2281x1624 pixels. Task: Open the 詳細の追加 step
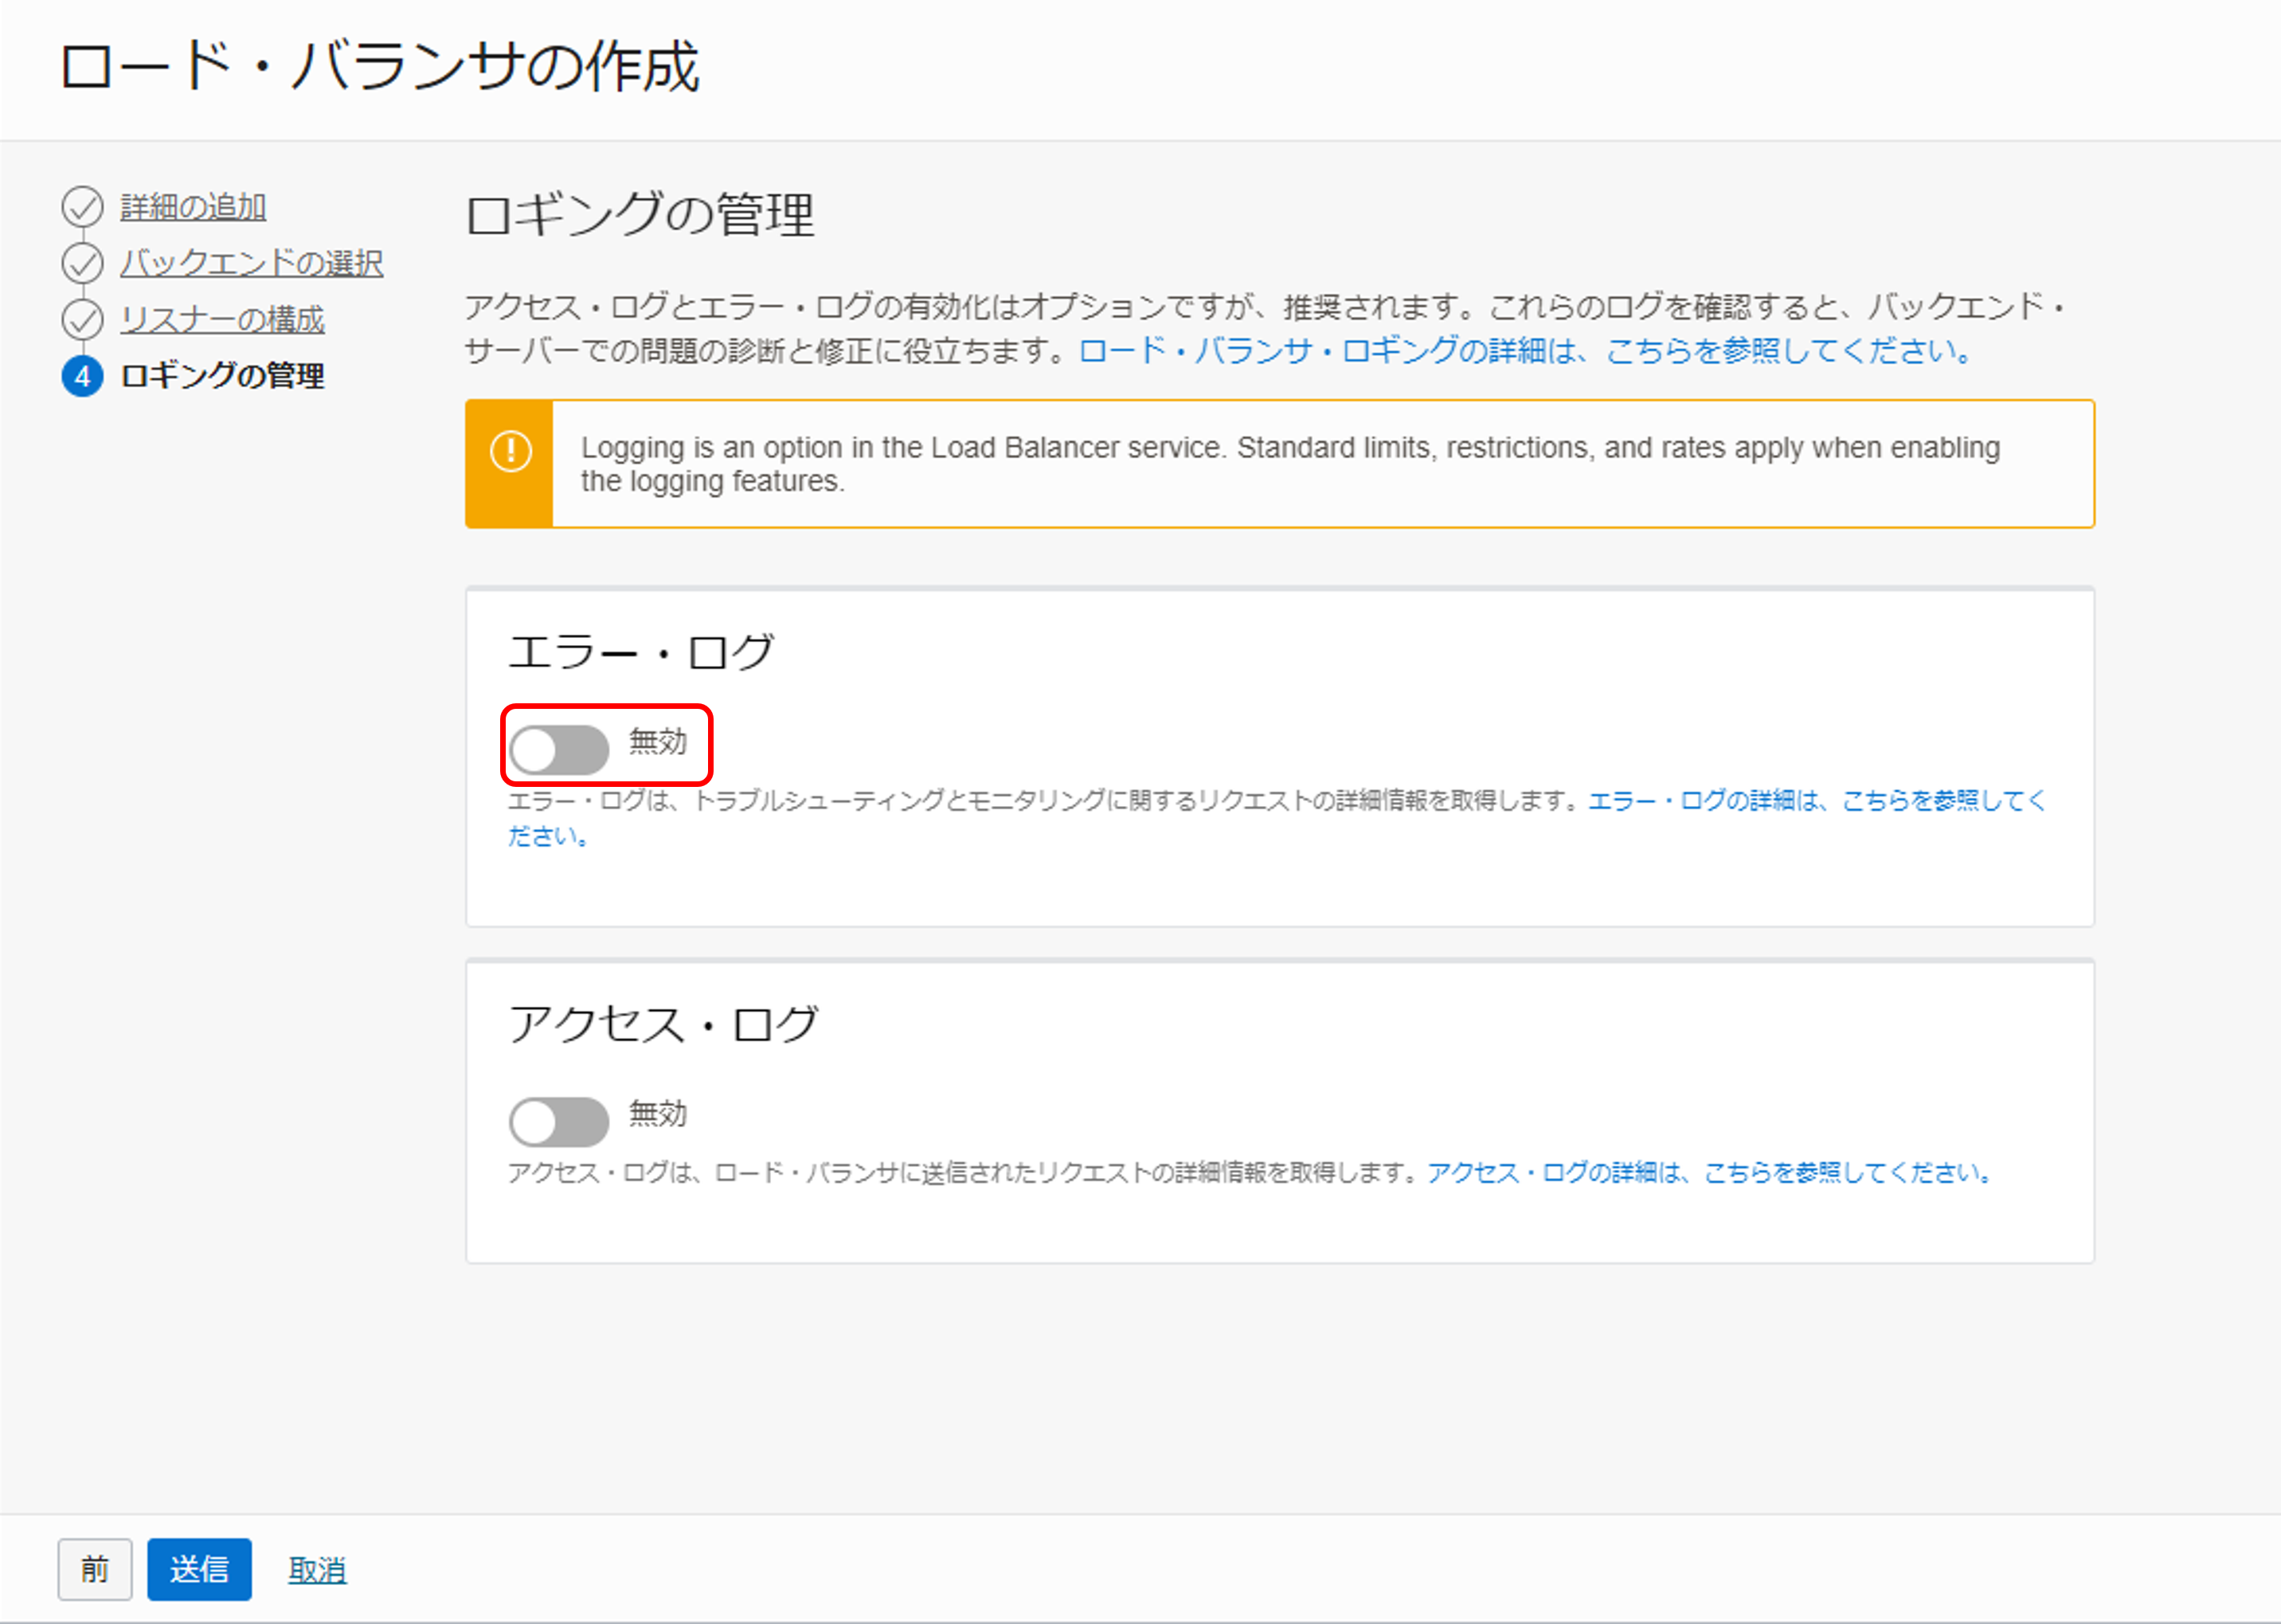pos(192,206)
